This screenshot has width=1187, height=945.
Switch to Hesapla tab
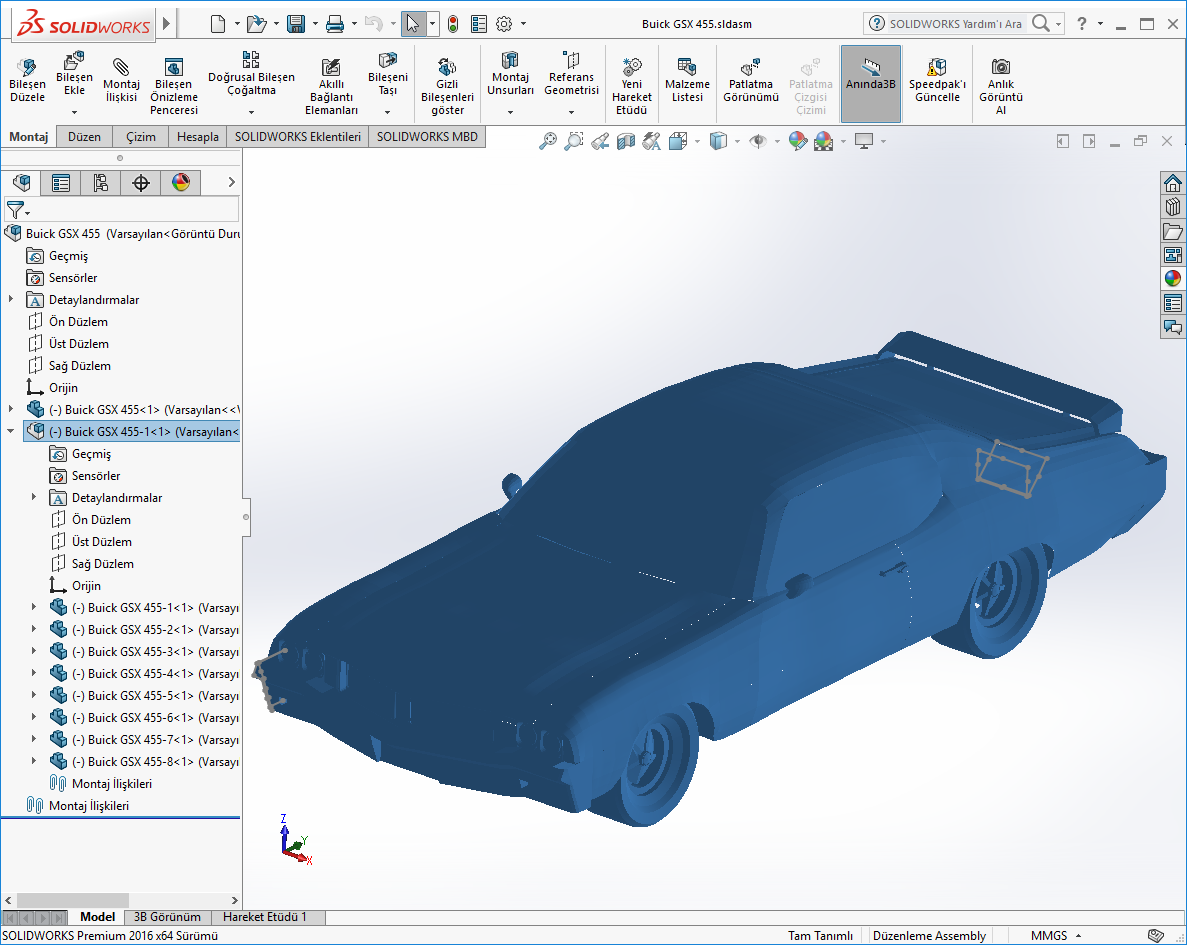click(198, 137)
